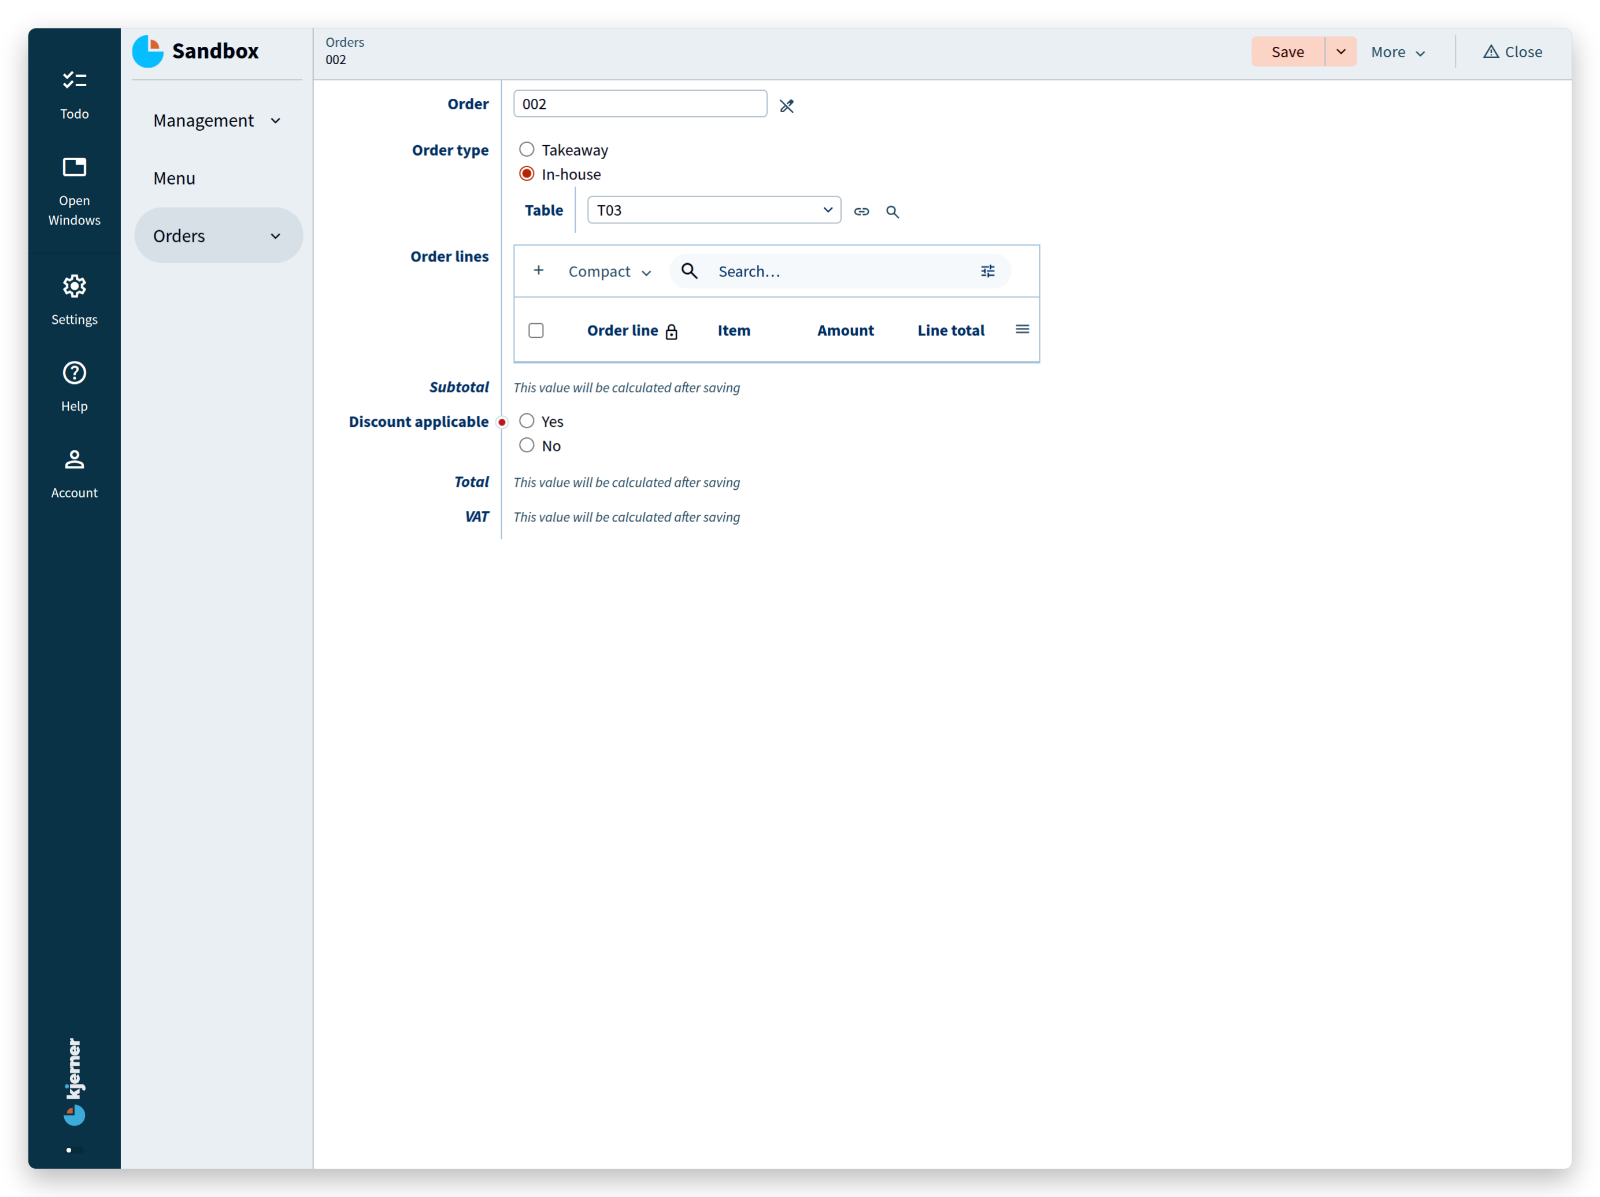Choose Yes for Discount applicable
Viewport: 1600px width, 1197px height.
[527, 421]
